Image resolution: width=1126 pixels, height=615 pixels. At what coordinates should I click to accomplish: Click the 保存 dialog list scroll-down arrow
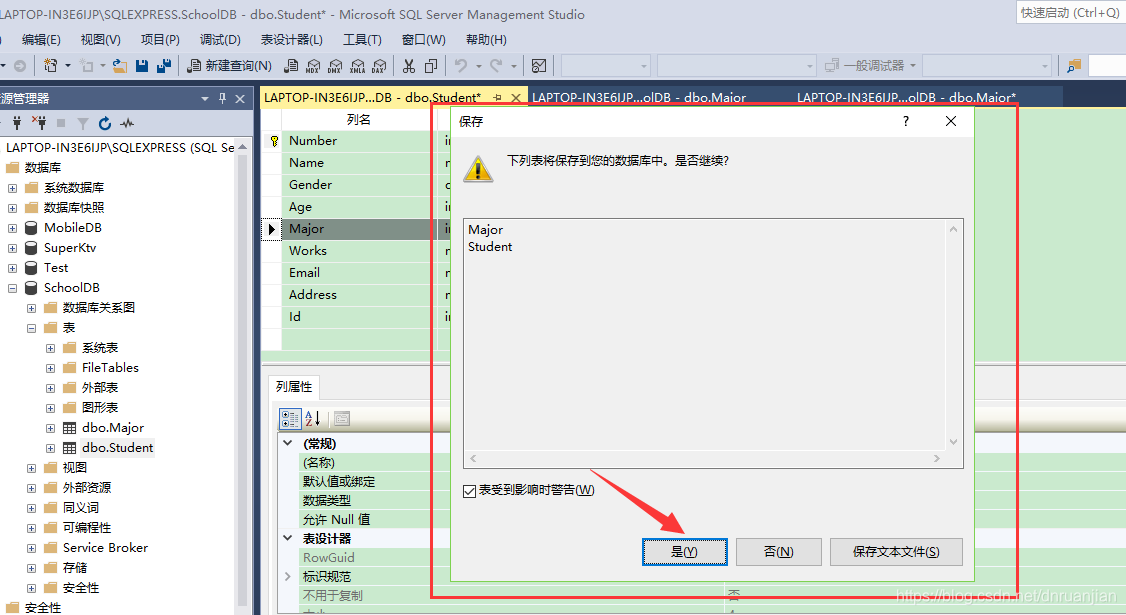[x=954, y=442]
